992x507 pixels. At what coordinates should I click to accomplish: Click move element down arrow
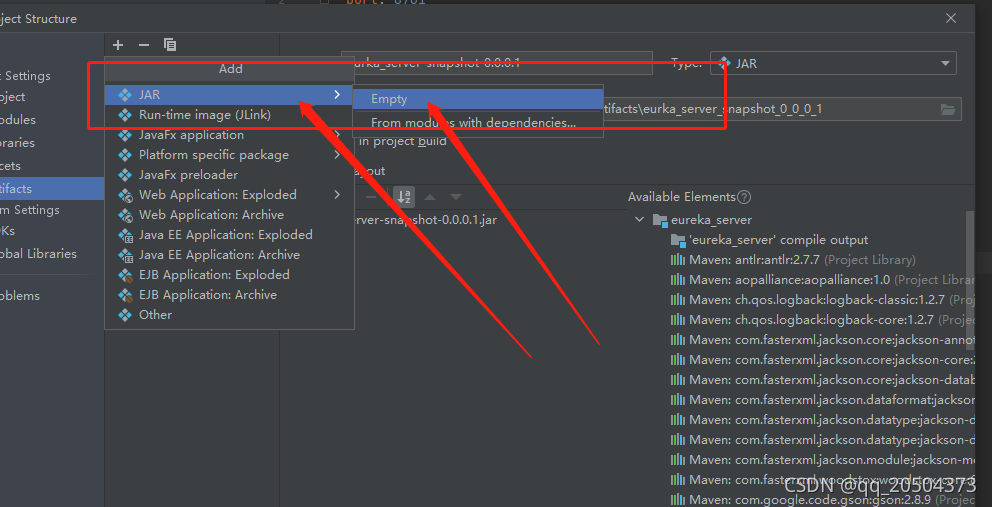tap(456, 197)
